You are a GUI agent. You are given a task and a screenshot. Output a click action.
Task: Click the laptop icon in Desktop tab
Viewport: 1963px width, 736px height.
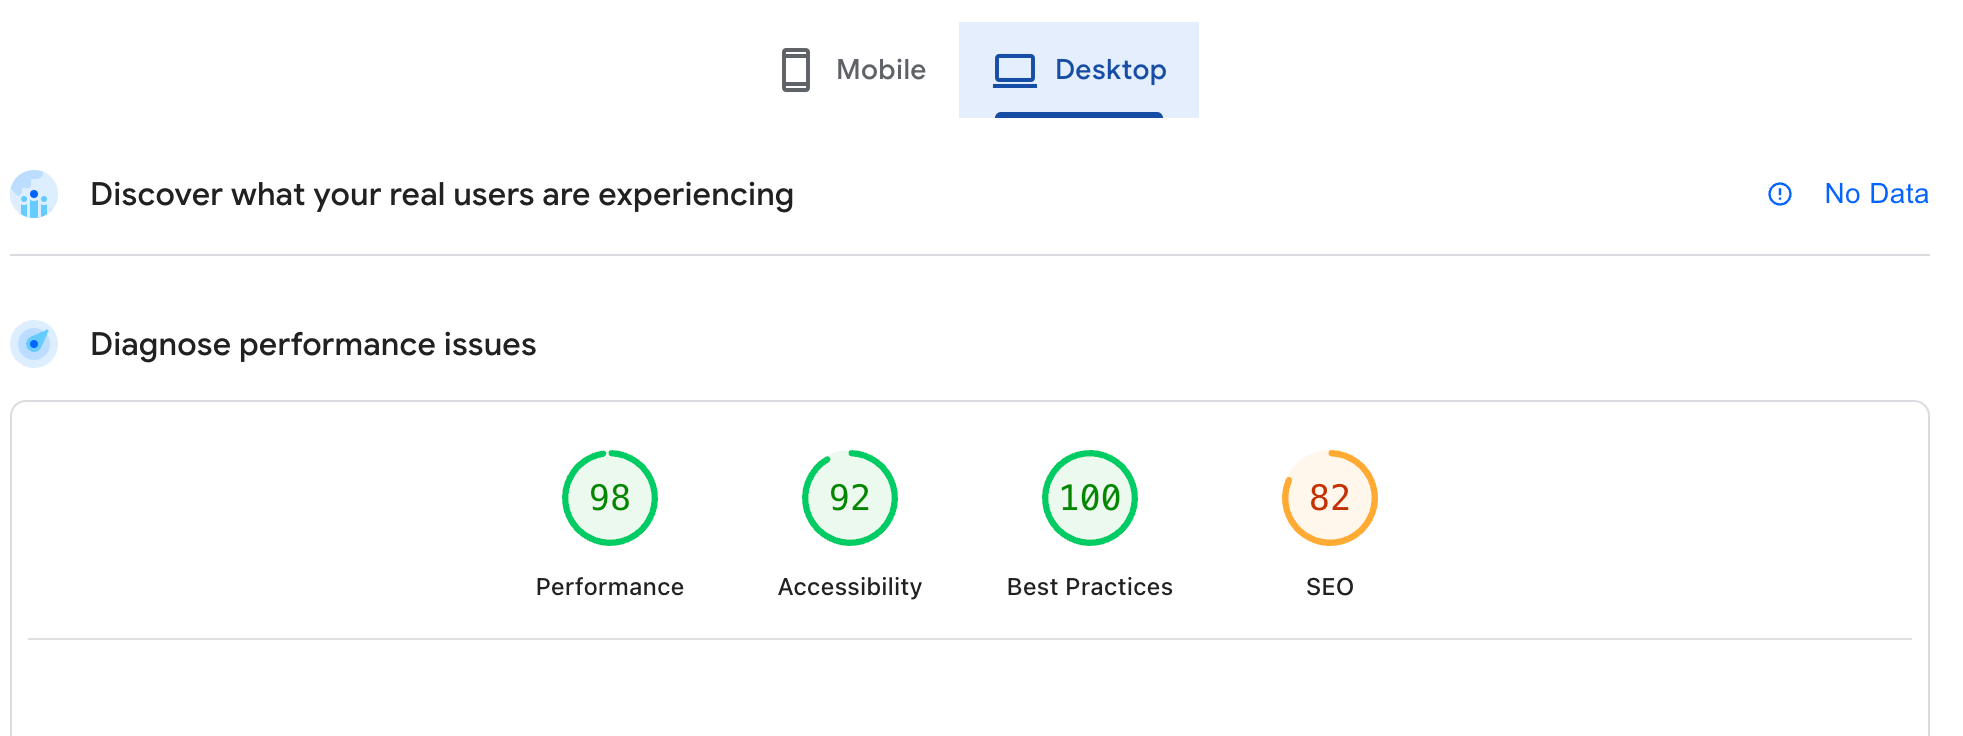1014,70
